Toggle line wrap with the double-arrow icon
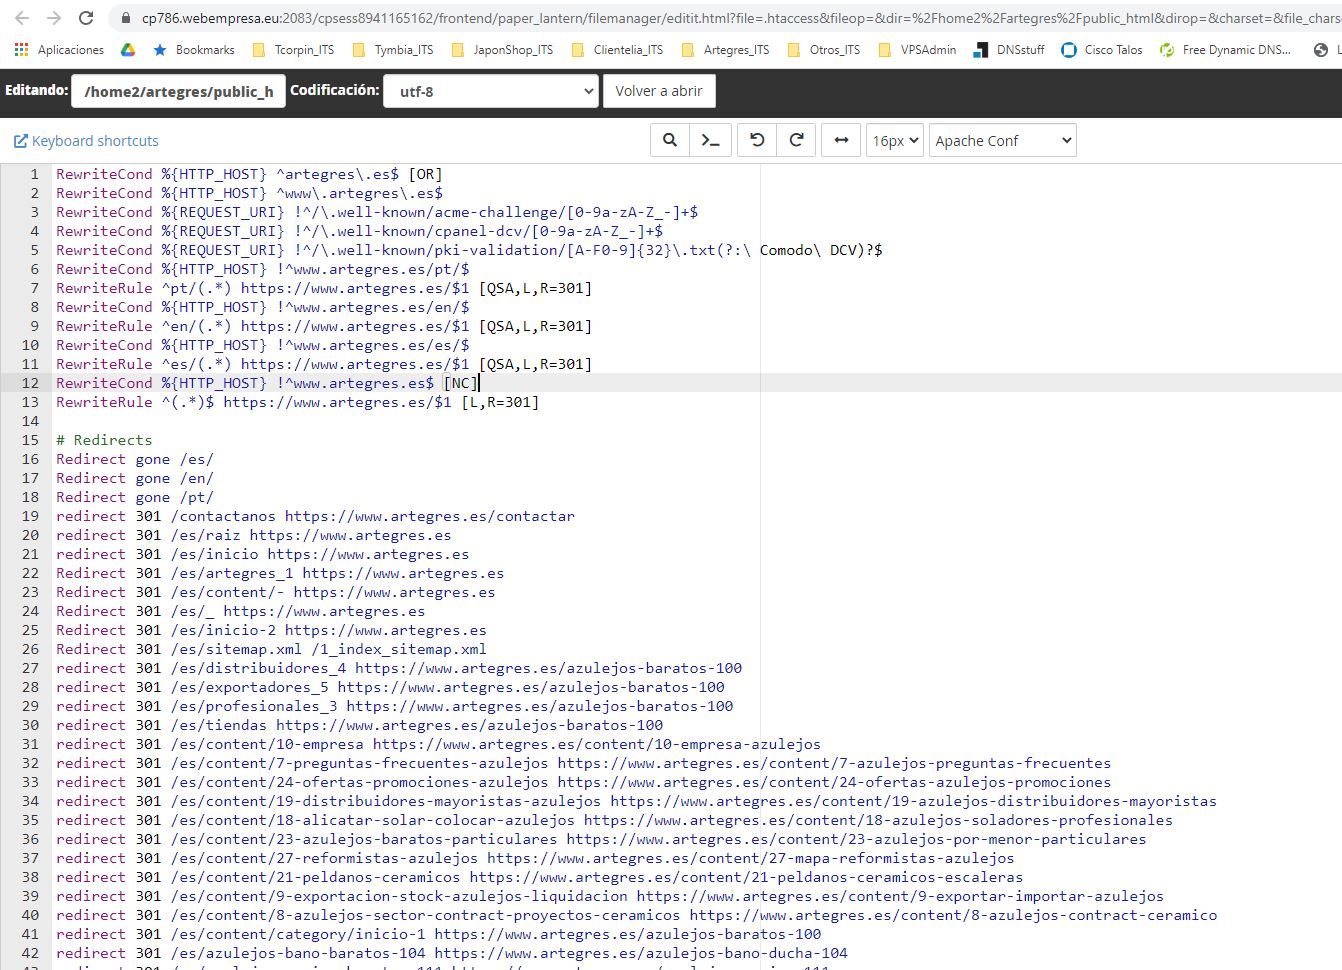1342x970 pixels. click(841, 140)
